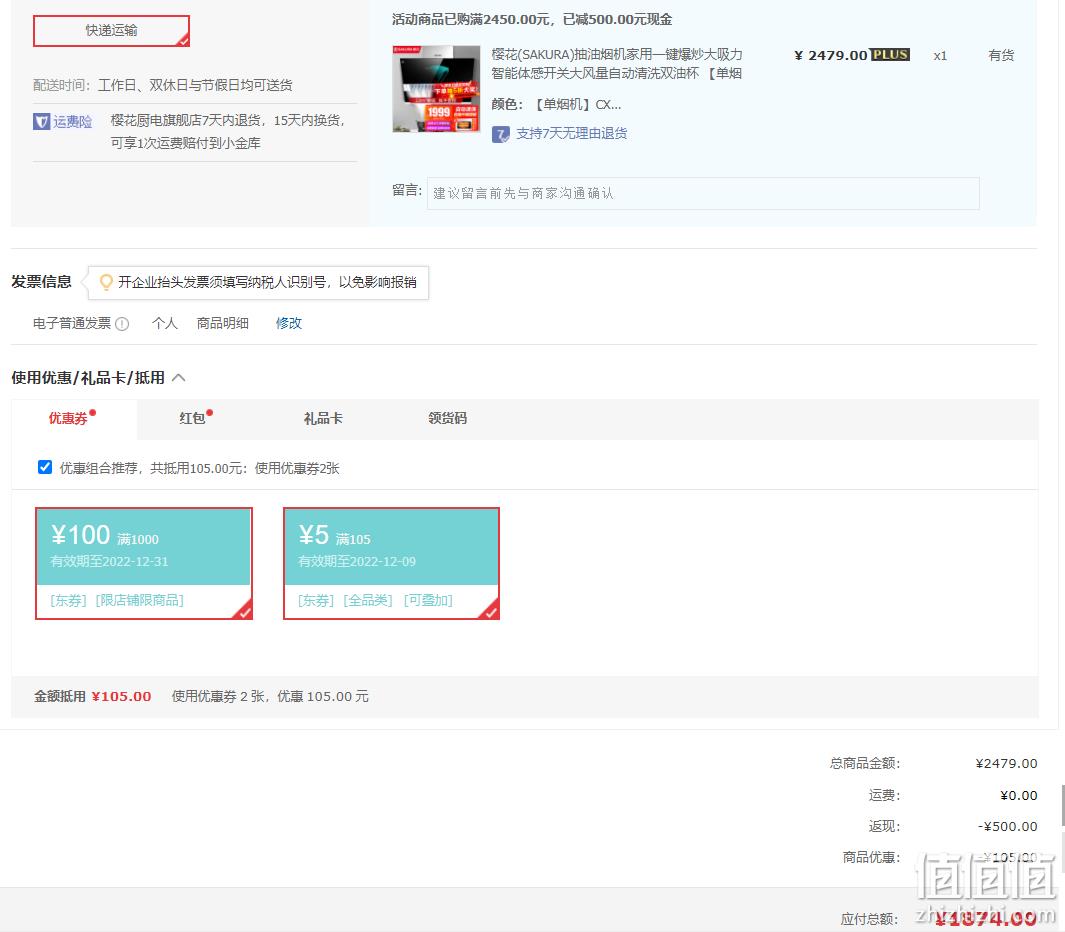Image resolution: width=1065 pixels, height=932 pixels.
Task: Click the 留言 message input field
Action: (x=703, y=193)
